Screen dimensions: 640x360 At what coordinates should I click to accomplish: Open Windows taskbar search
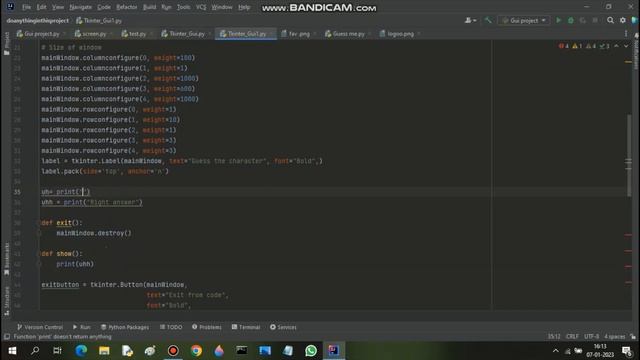coord(35,351)
